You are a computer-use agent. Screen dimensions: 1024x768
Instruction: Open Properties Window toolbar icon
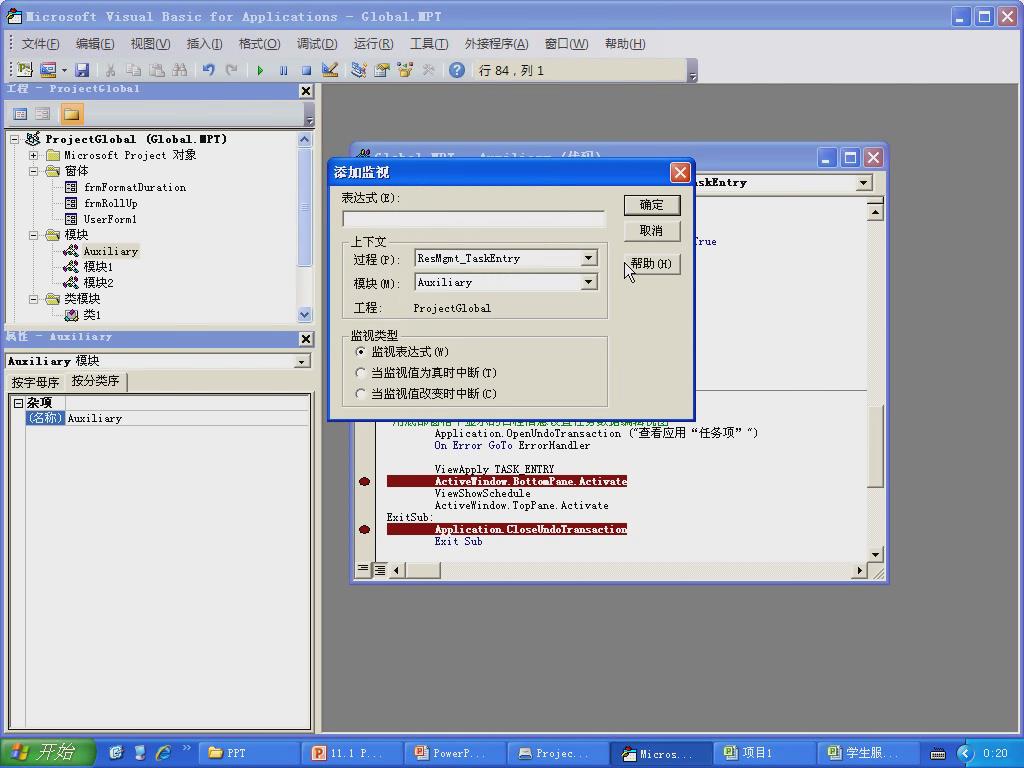pos(382,70)
